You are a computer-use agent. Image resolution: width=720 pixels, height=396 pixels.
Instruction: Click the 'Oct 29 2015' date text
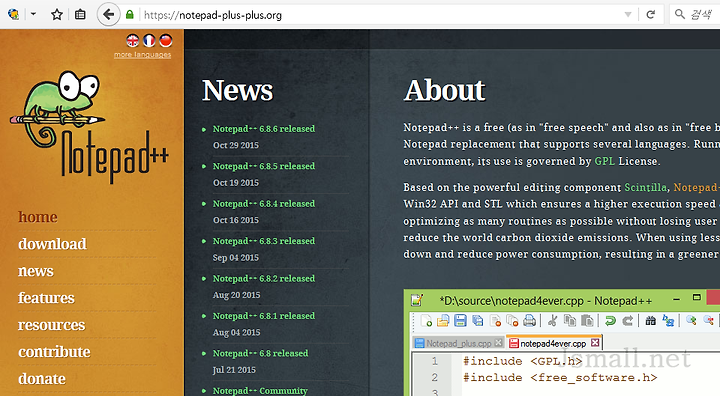(x=236, y=145)
